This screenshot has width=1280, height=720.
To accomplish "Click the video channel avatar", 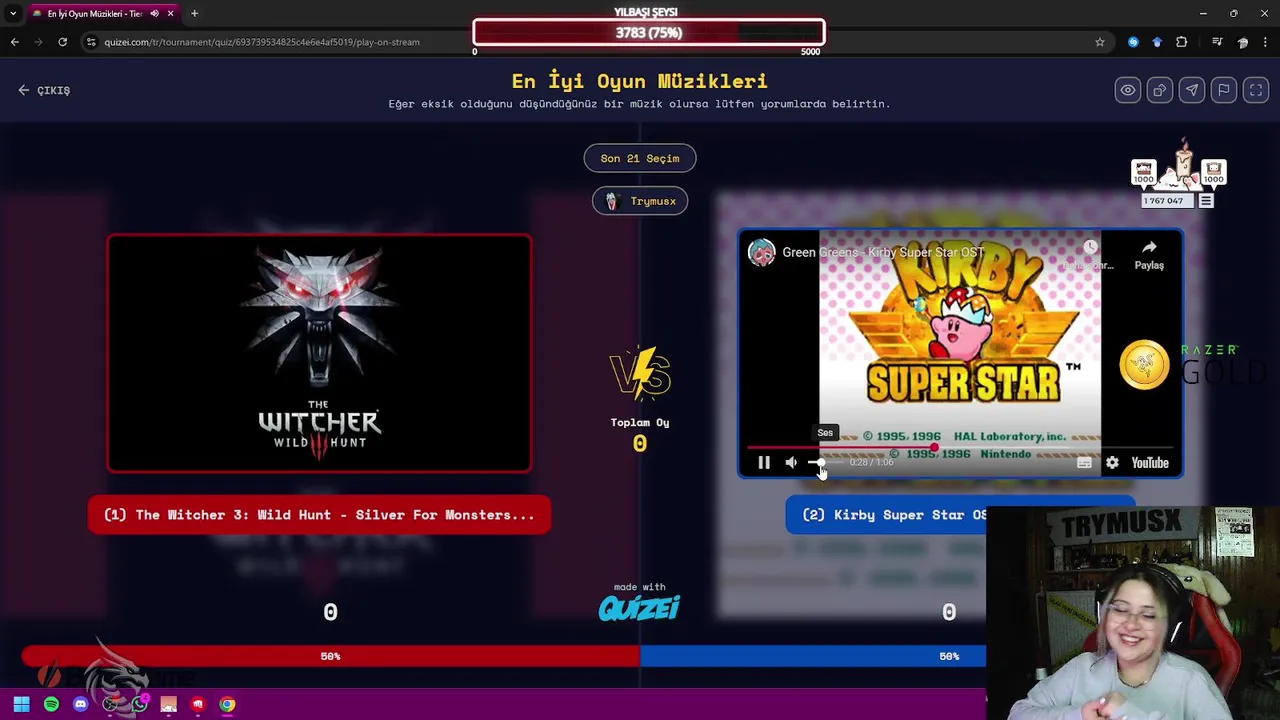I will (762, 252).
